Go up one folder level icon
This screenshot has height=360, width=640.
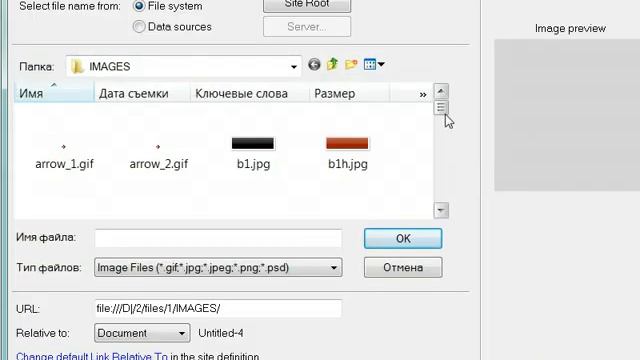click(332, 64)
